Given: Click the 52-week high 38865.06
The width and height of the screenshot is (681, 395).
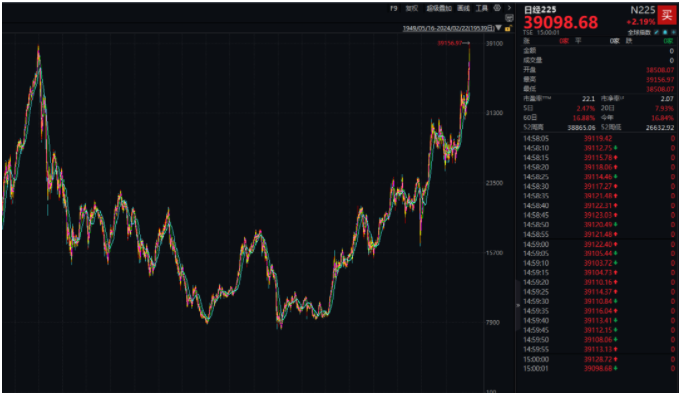Looking at the screenshot, I should (x=581, y=127).
